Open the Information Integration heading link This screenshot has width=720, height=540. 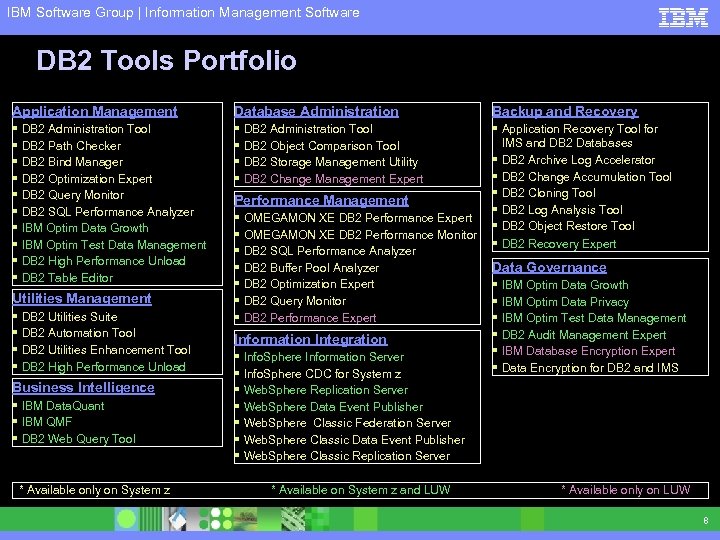pos(311,339)
